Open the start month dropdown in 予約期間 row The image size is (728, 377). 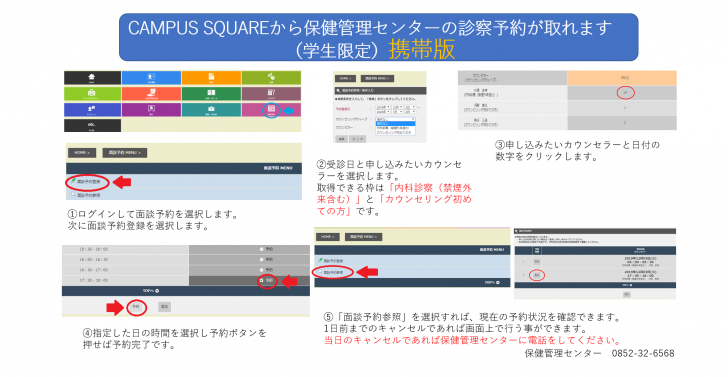pyautogui.click(x=397, y=107)
